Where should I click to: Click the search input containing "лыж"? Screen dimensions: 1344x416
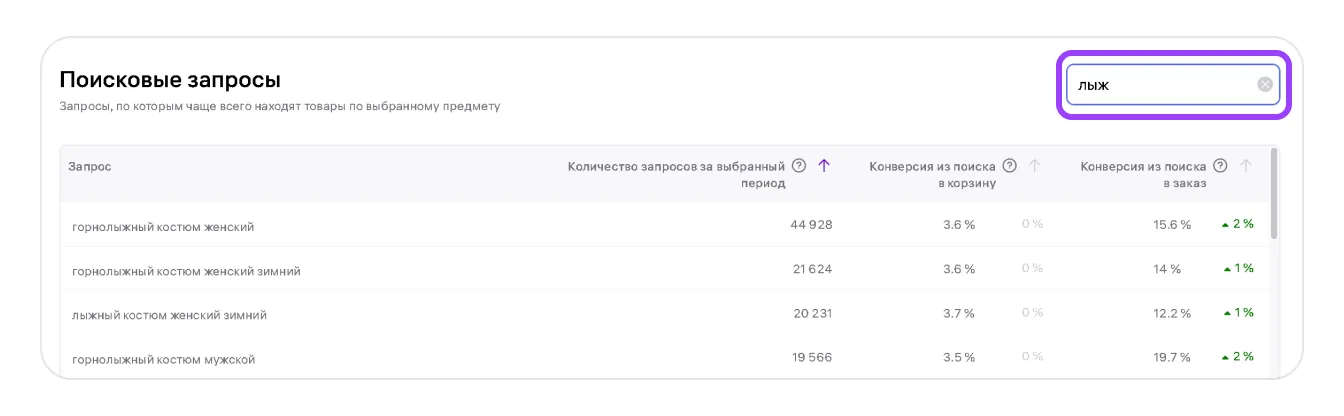pos(1160,85)
